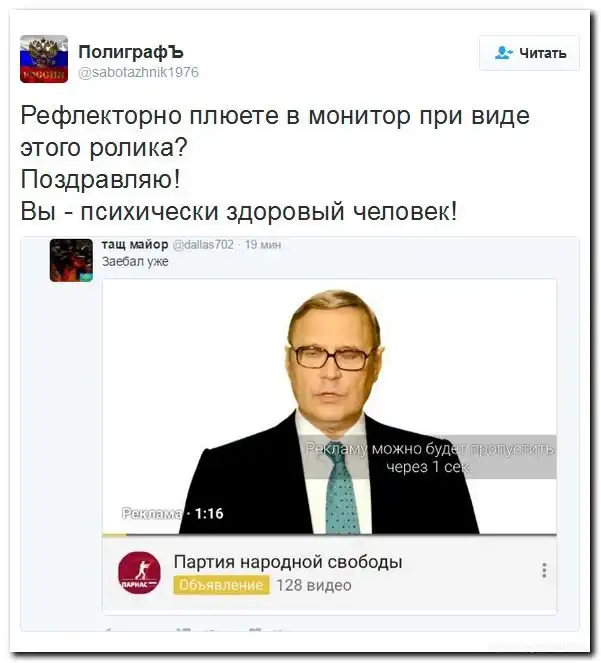Click the Реклама 1:16 time label

tap(173, 513)
